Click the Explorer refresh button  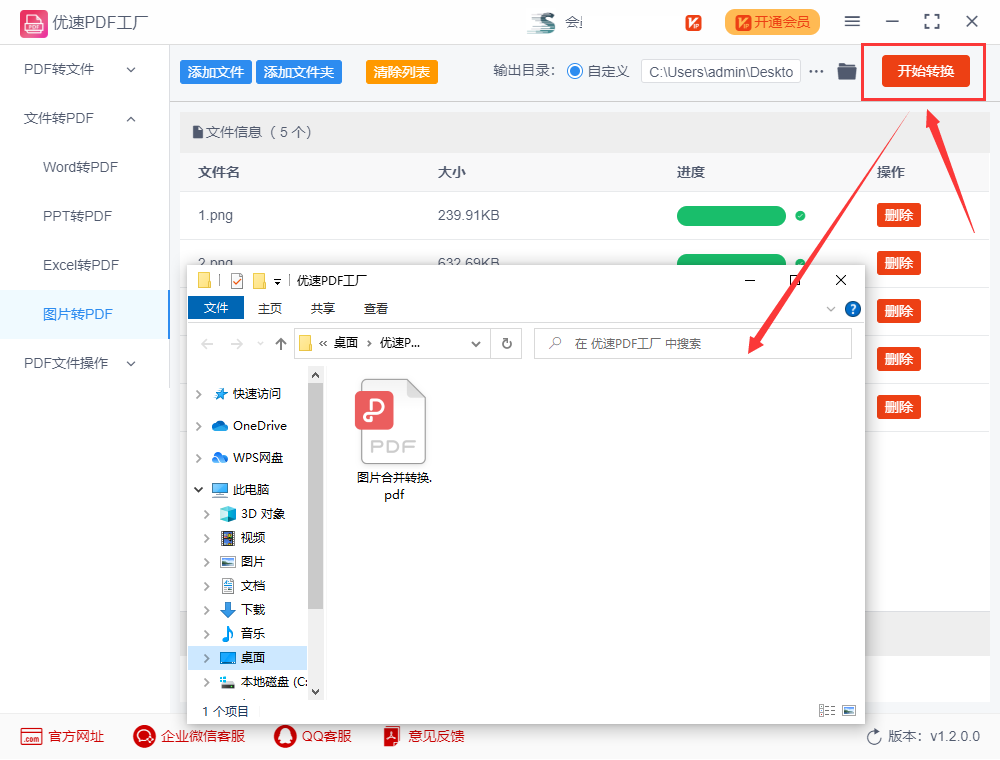tap(506, 344)
